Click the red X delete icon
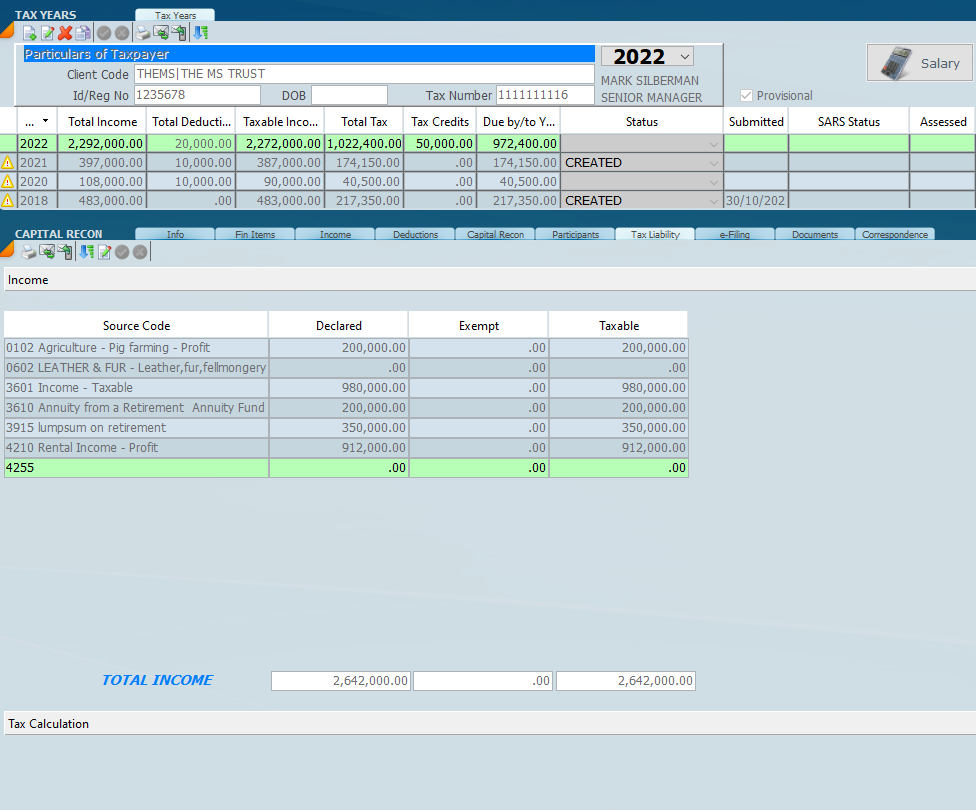Image resolution: width=976 pixels, height=810 pixels. (65, 33)
